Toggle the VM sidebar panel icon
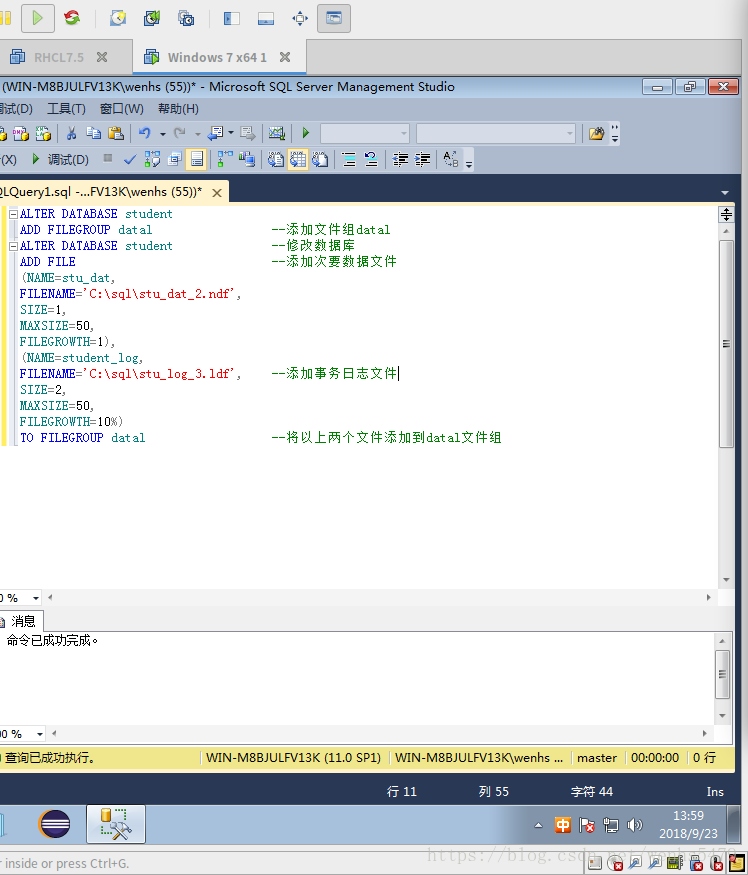This screenshot has width=748, height=875. coord(232,18)
